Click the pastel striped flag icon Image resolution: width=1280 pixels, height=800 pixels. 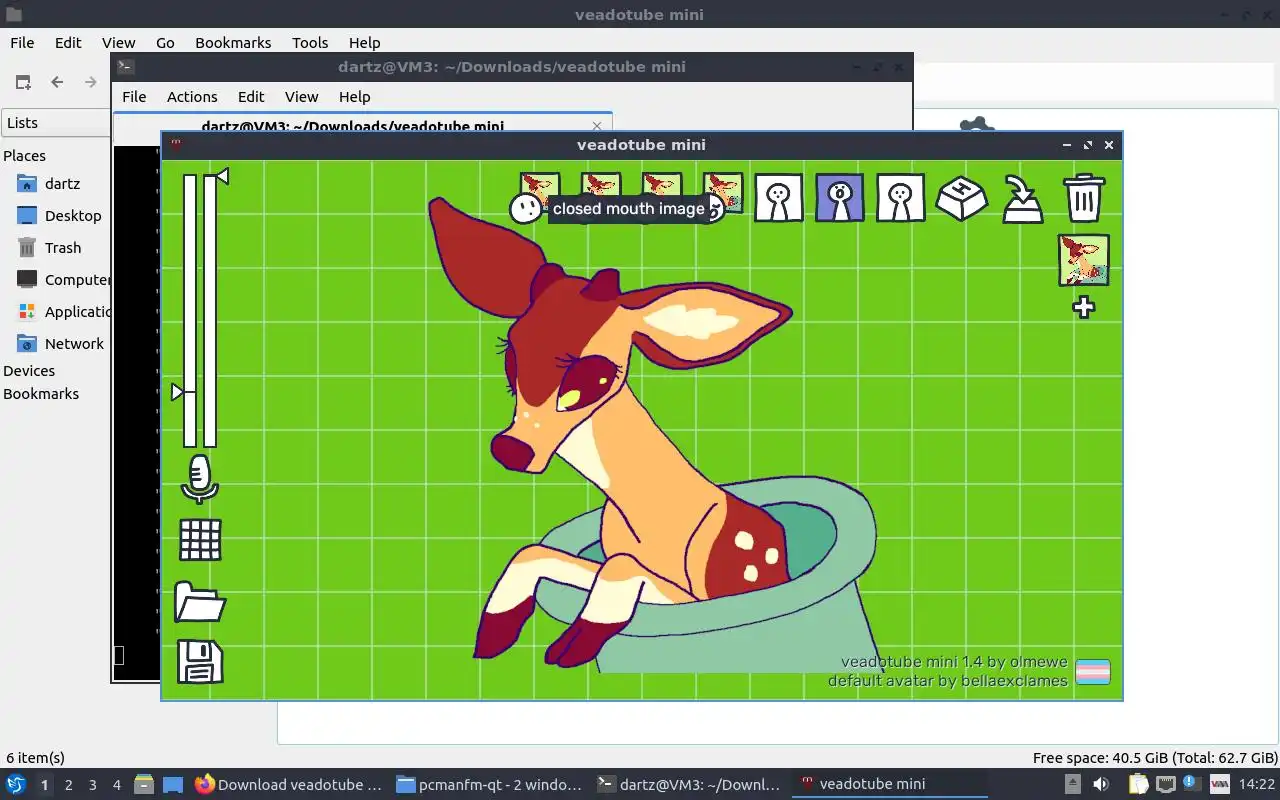pyautogui.click(x=1092, y=672)
